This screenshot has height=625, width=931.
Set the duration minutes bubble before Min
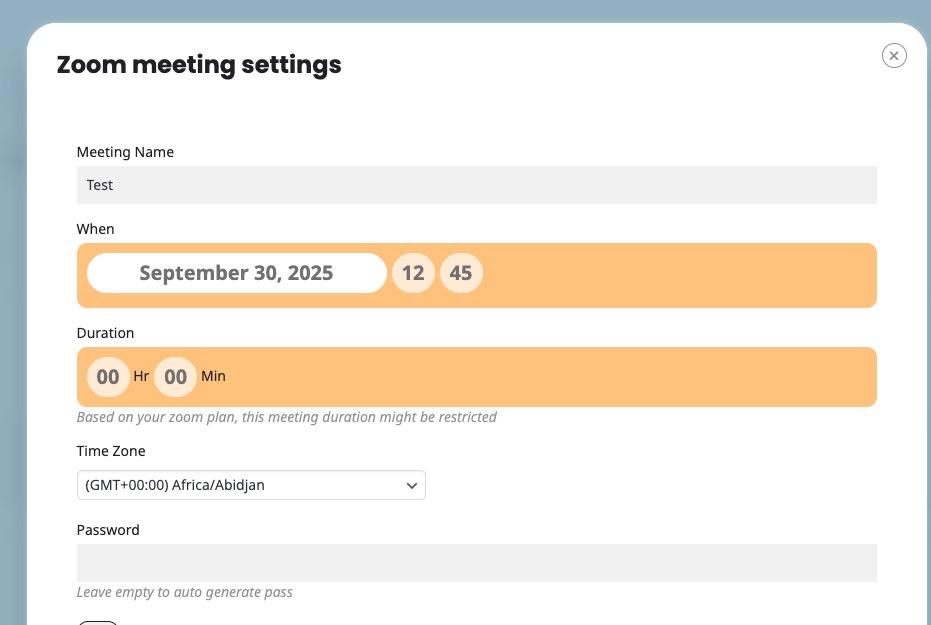[x=175, y=377]
